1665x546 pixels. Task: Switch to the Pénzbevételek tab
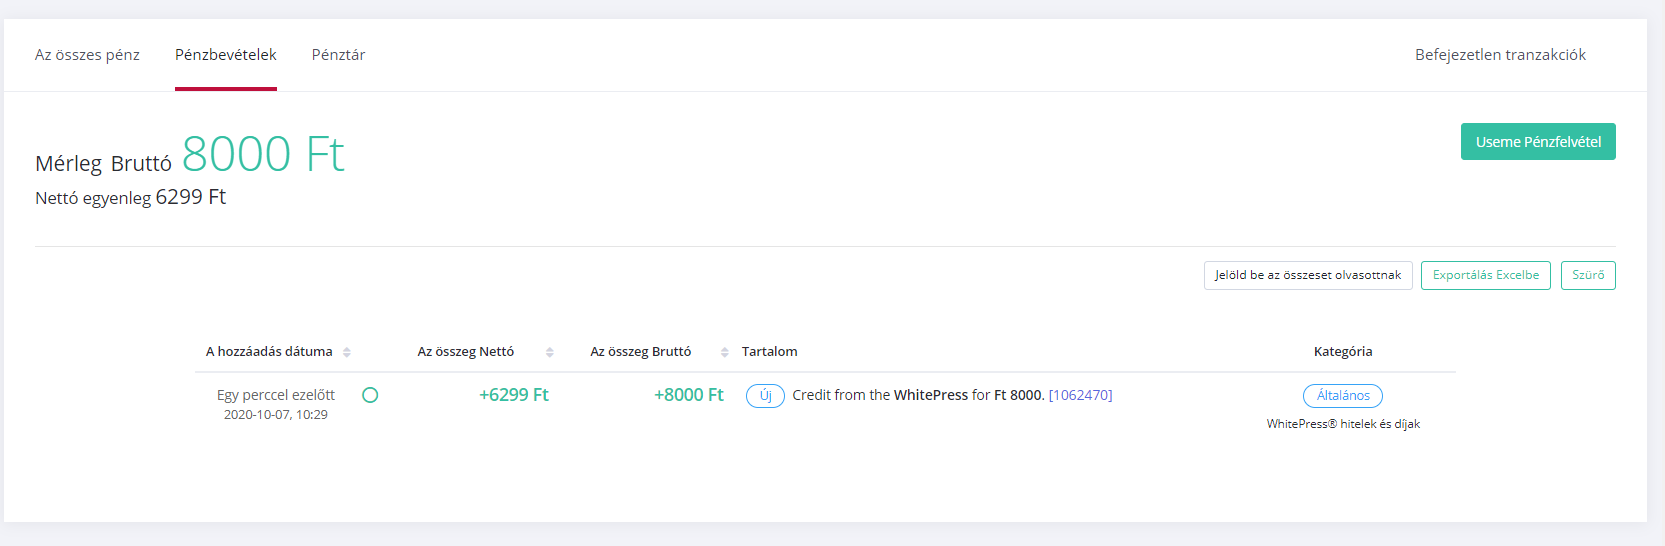point(226,55)
